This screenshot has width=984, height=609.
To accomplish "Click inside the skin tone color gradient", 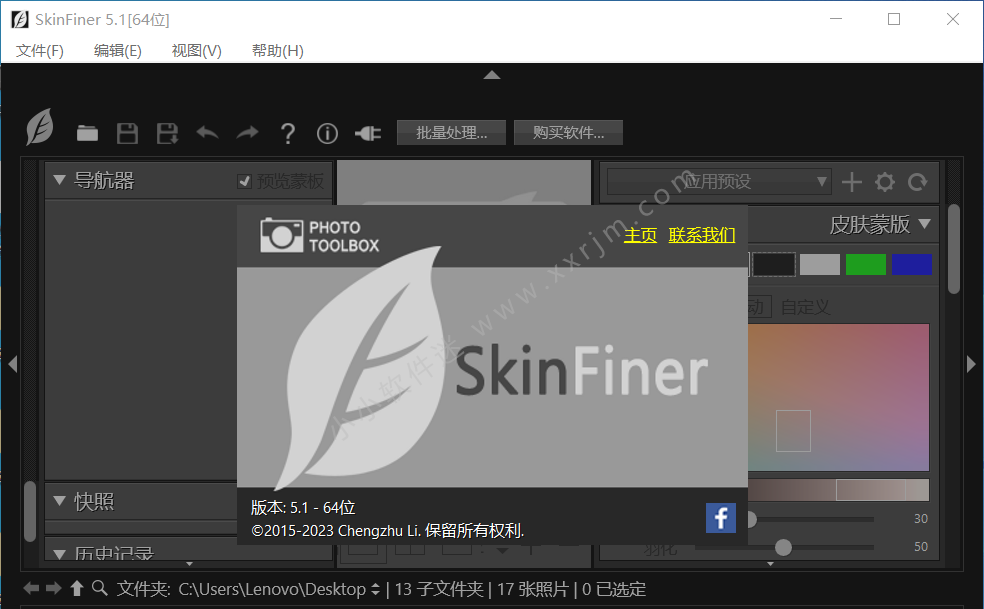I will pyautogui.click(x=838, y=397).
